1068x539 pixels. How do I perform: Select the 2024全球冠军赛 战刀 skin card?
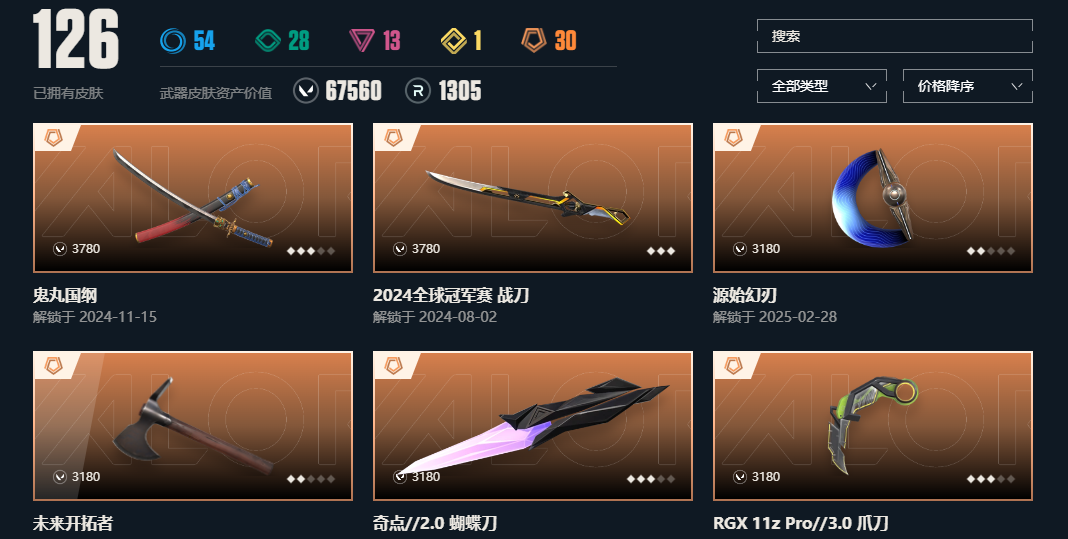click(x=533, y=198)
